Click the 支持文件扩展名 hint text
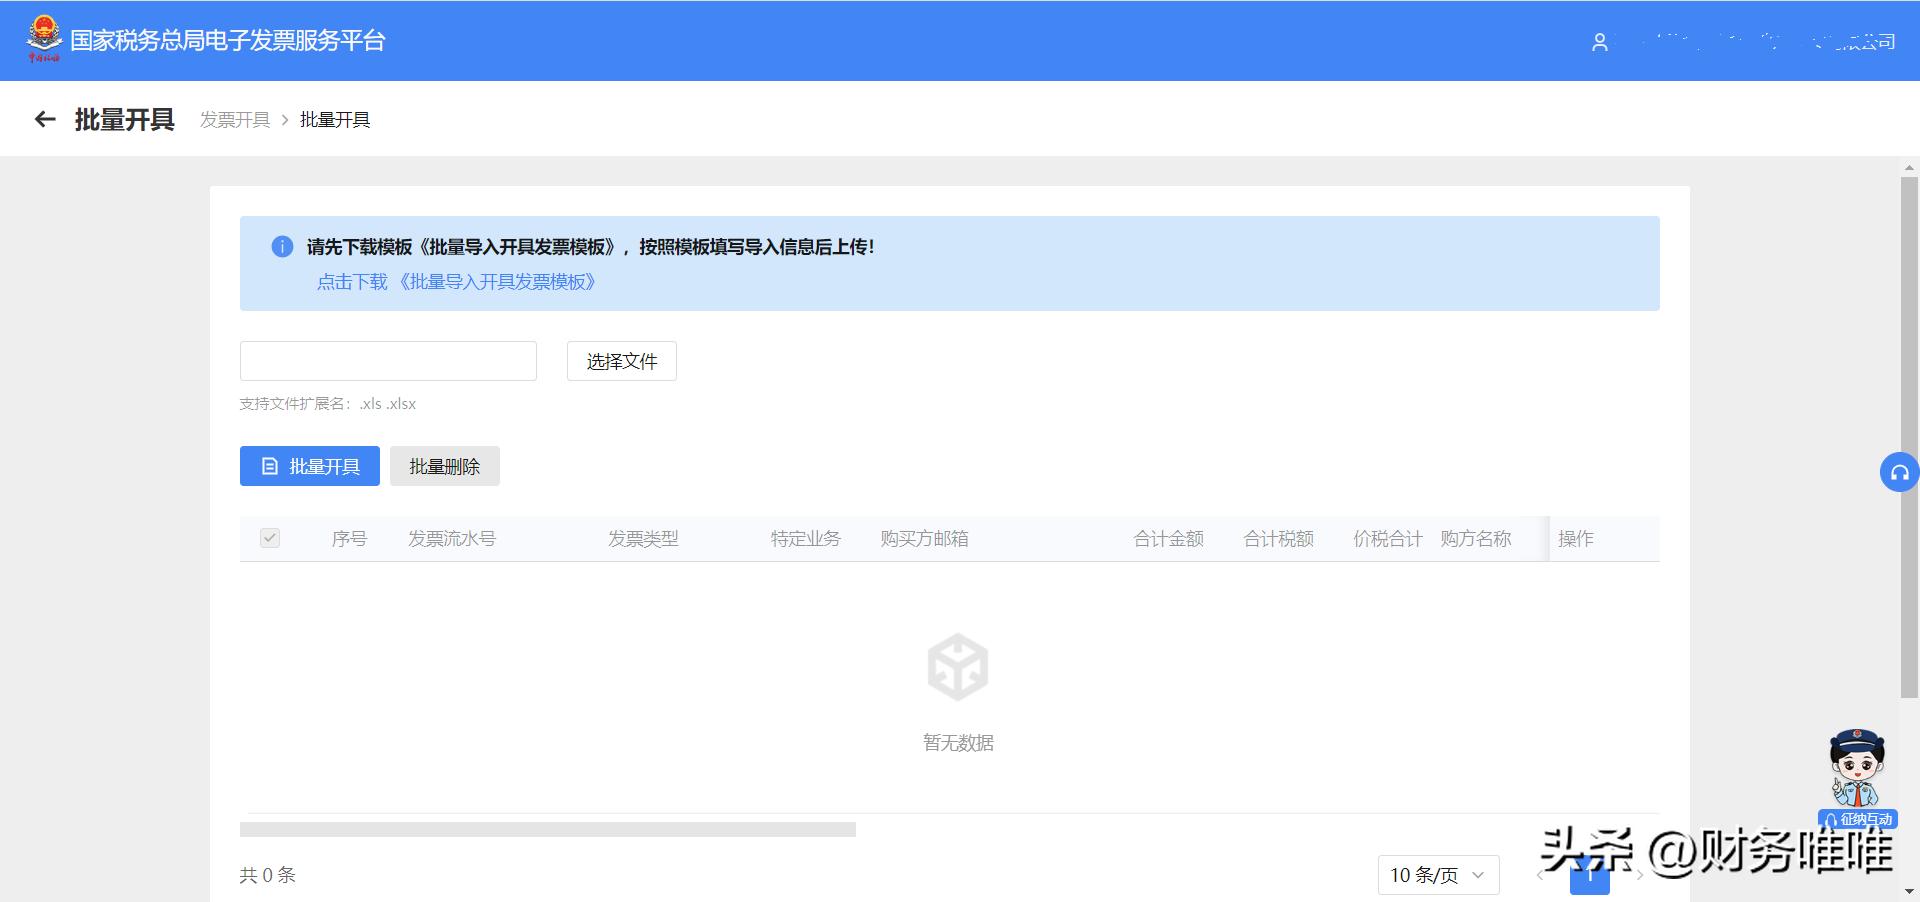Viewport: 1920px width, 902px height. coord(328,404)
